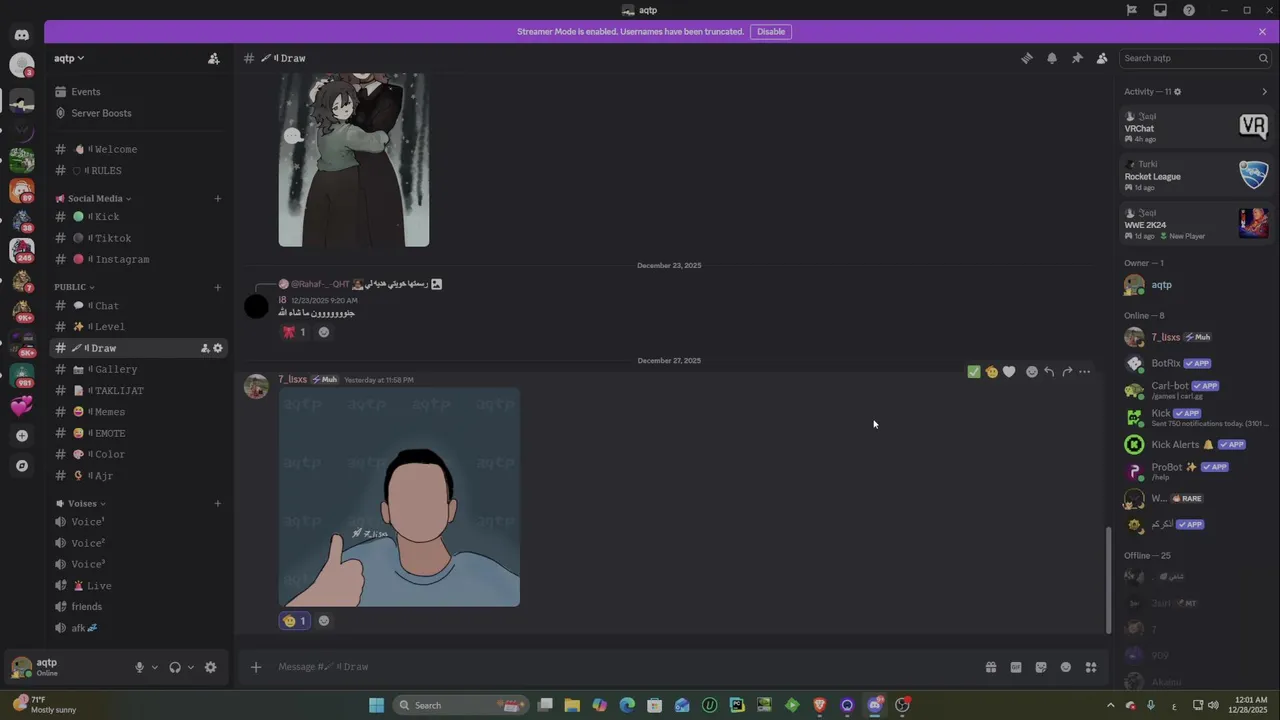Open the Threads icon in channel header

point(1027,58)
